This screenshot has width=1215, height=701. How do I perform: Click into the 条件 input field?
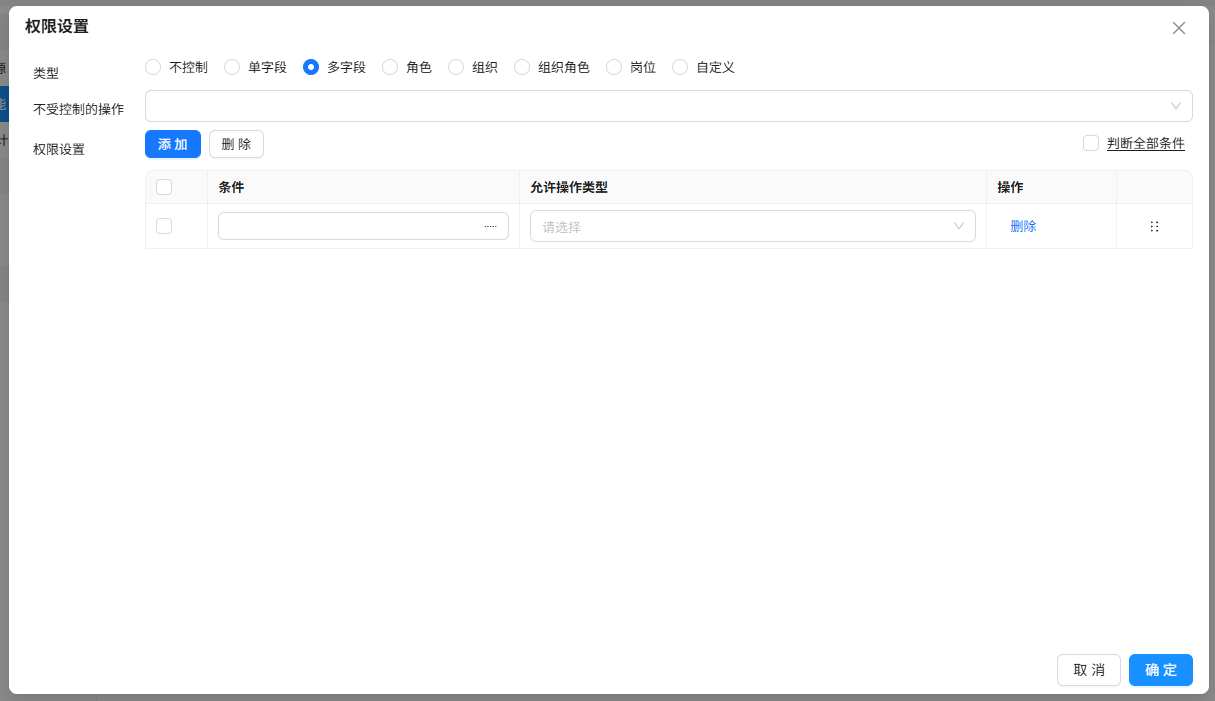pyautogui.click(x=363, y=226)
